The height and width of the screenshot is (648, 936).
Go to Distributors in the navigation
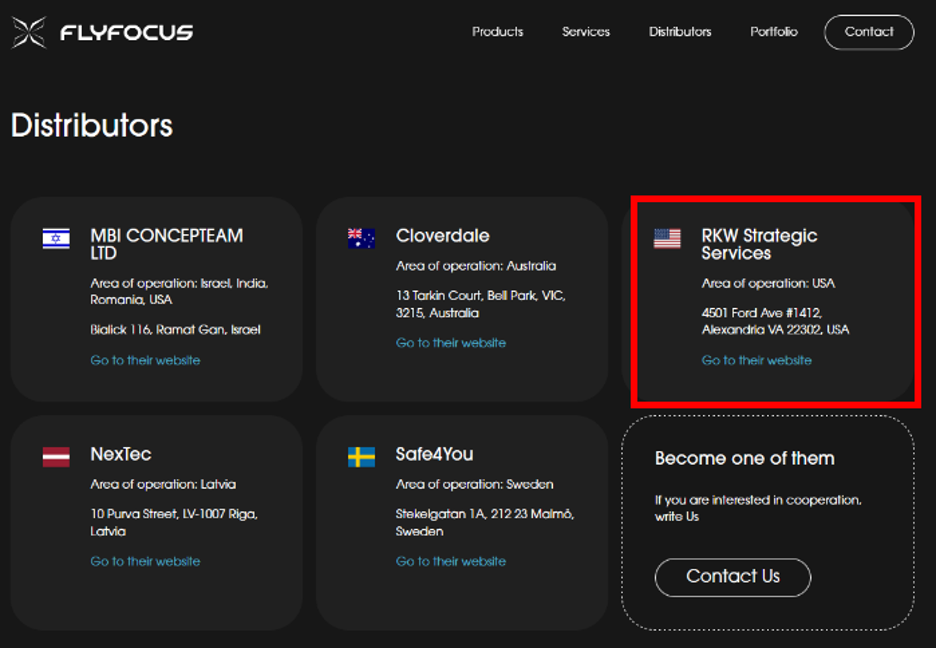[x=680, y=32]
